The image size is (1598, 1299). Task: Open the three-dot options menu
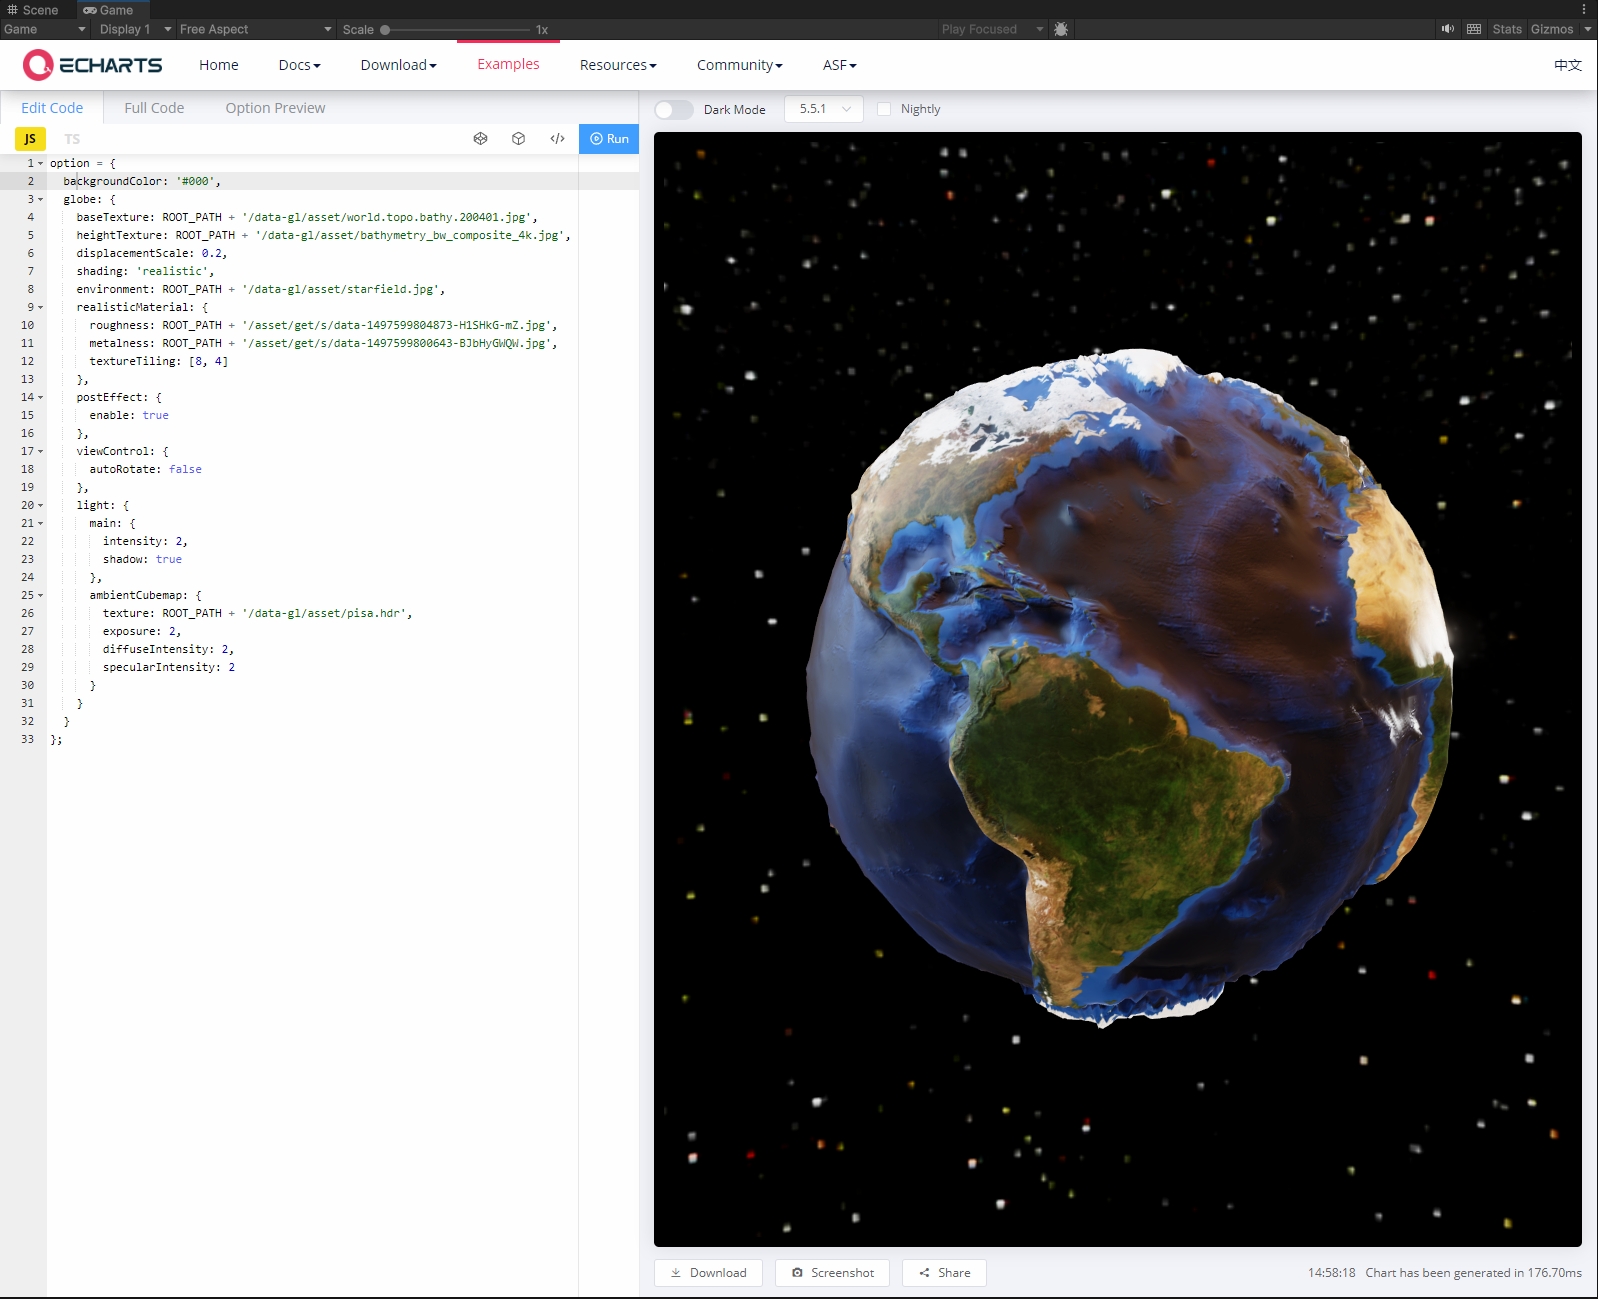(1583, 9)
